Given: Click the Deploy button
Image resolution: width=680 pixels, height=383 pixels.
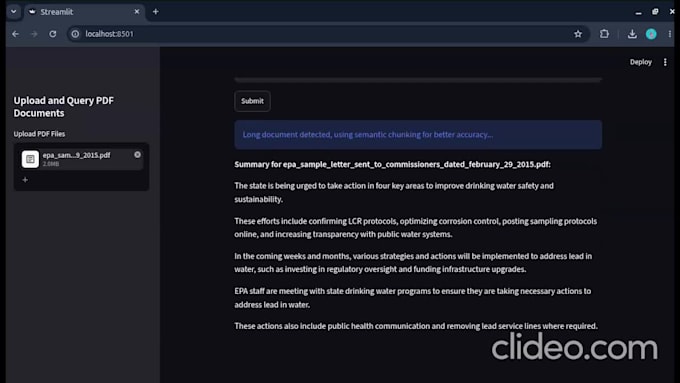Looking at the screenshot, I should click(641, 62).
